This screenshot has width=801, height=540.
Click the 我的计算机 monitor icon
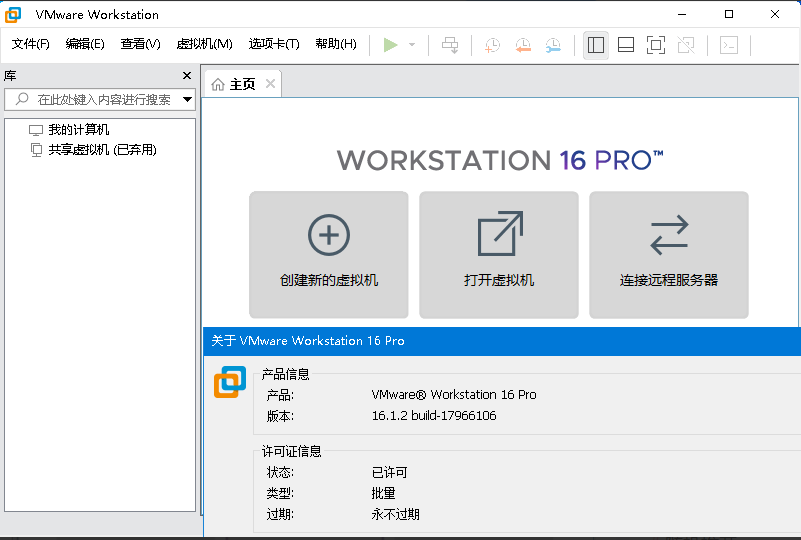36,130
